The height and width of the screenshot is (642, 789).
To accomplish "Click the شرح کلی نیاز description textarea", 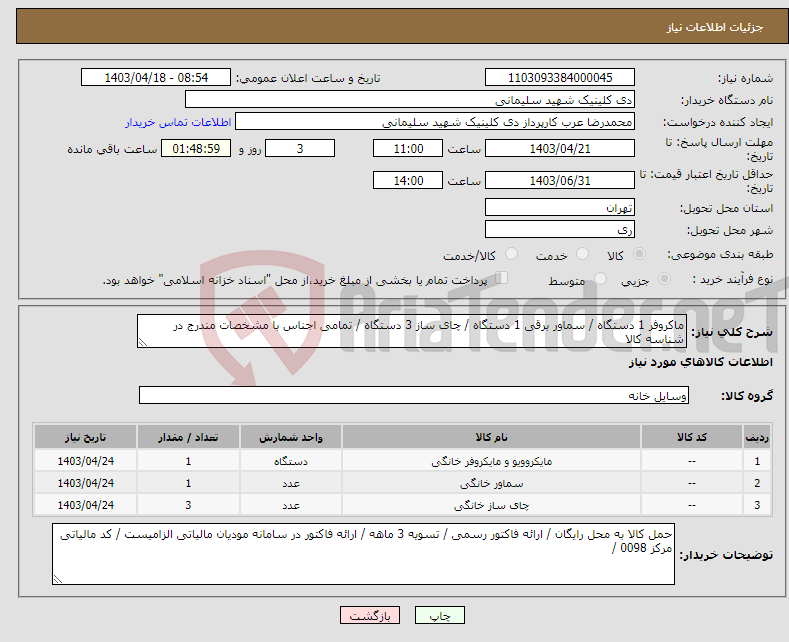I will click(x=412, y=331).
